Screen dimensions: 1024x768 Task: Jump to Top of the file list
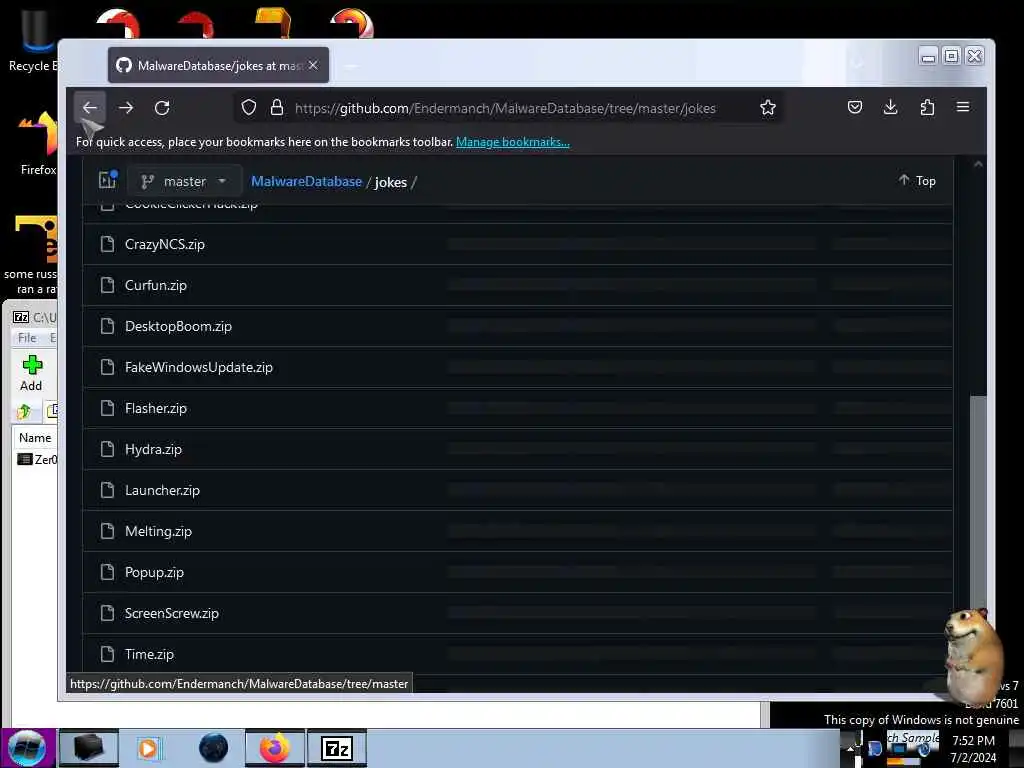917,180
